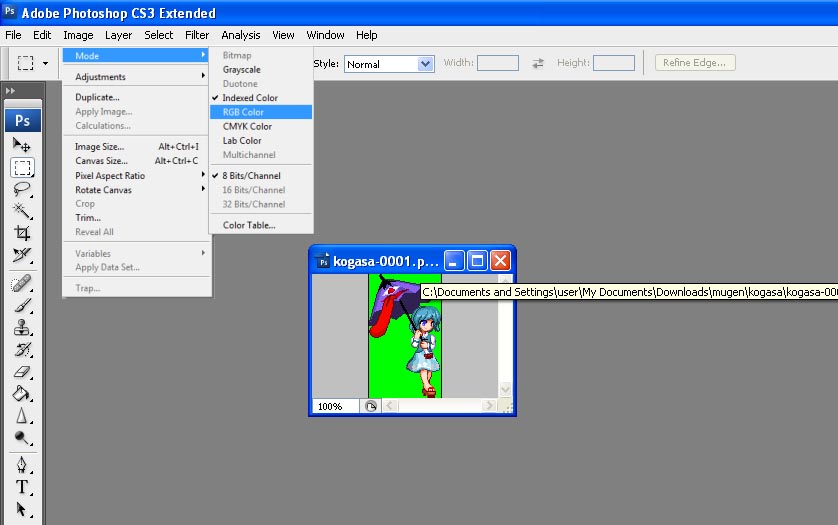Image resolution: width=838 pixels, height=525 pixels.
Task: Click the 100% zoom field
Action: [x=335, y=406]
